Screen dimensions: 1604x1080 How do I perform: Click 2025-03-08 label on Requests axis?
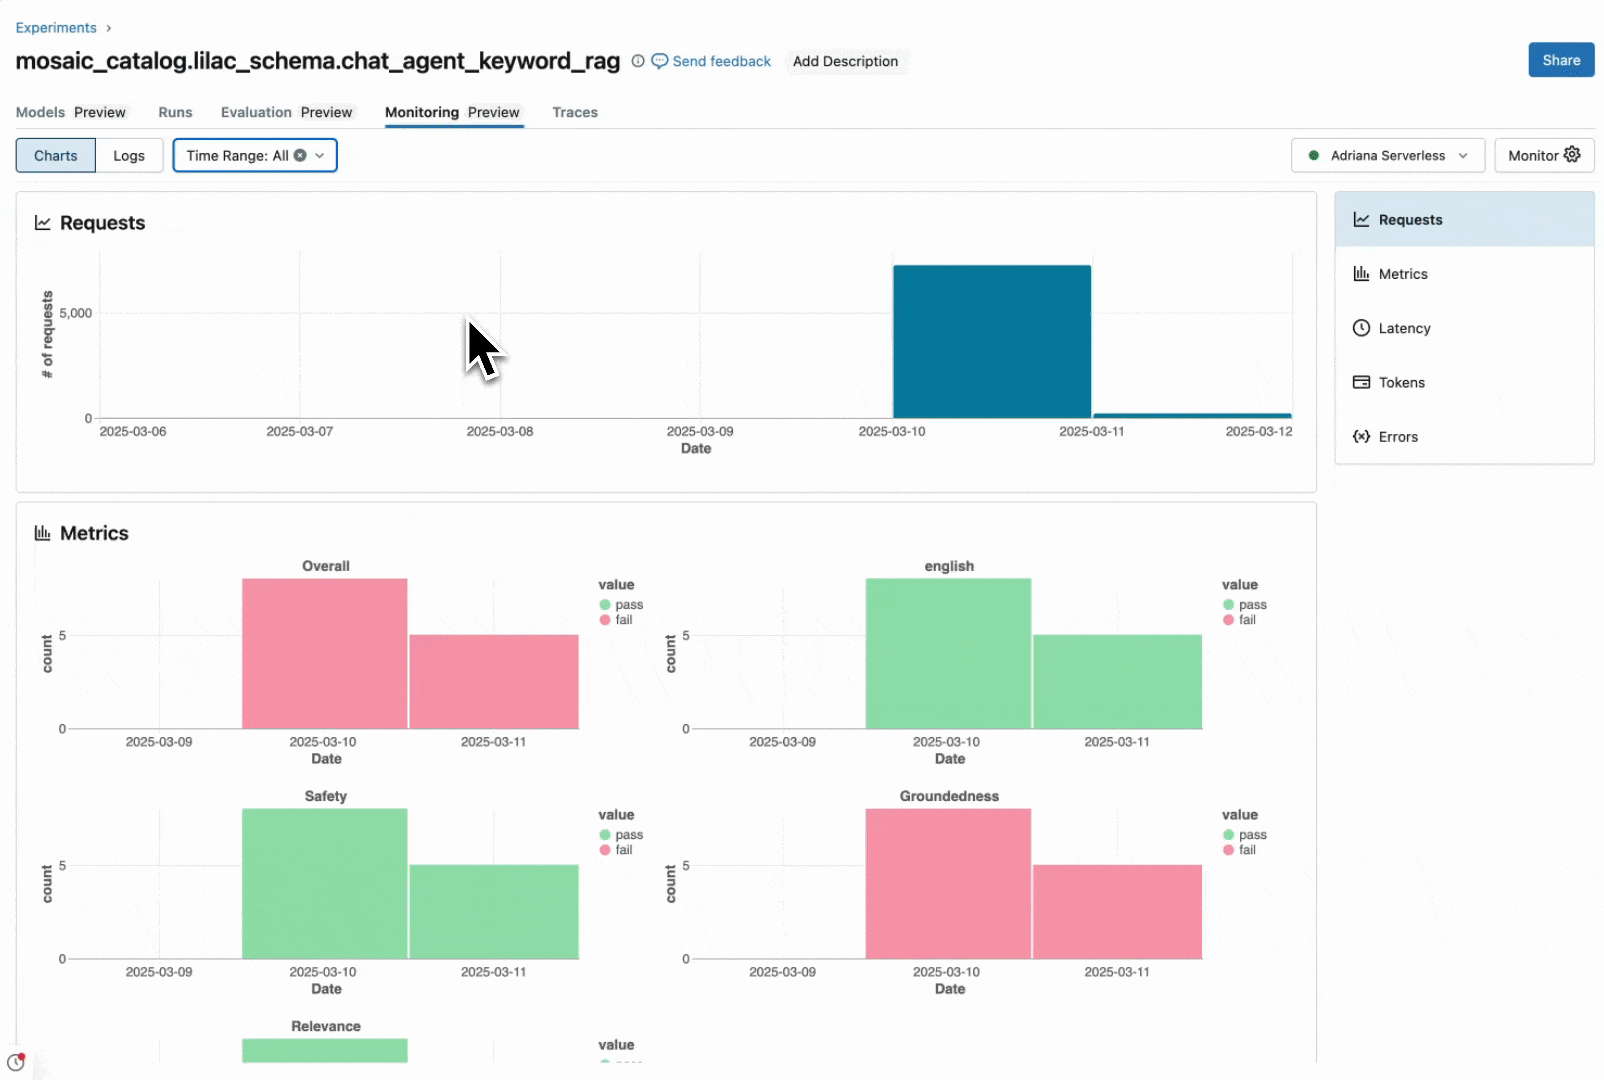tap(500, 431)
